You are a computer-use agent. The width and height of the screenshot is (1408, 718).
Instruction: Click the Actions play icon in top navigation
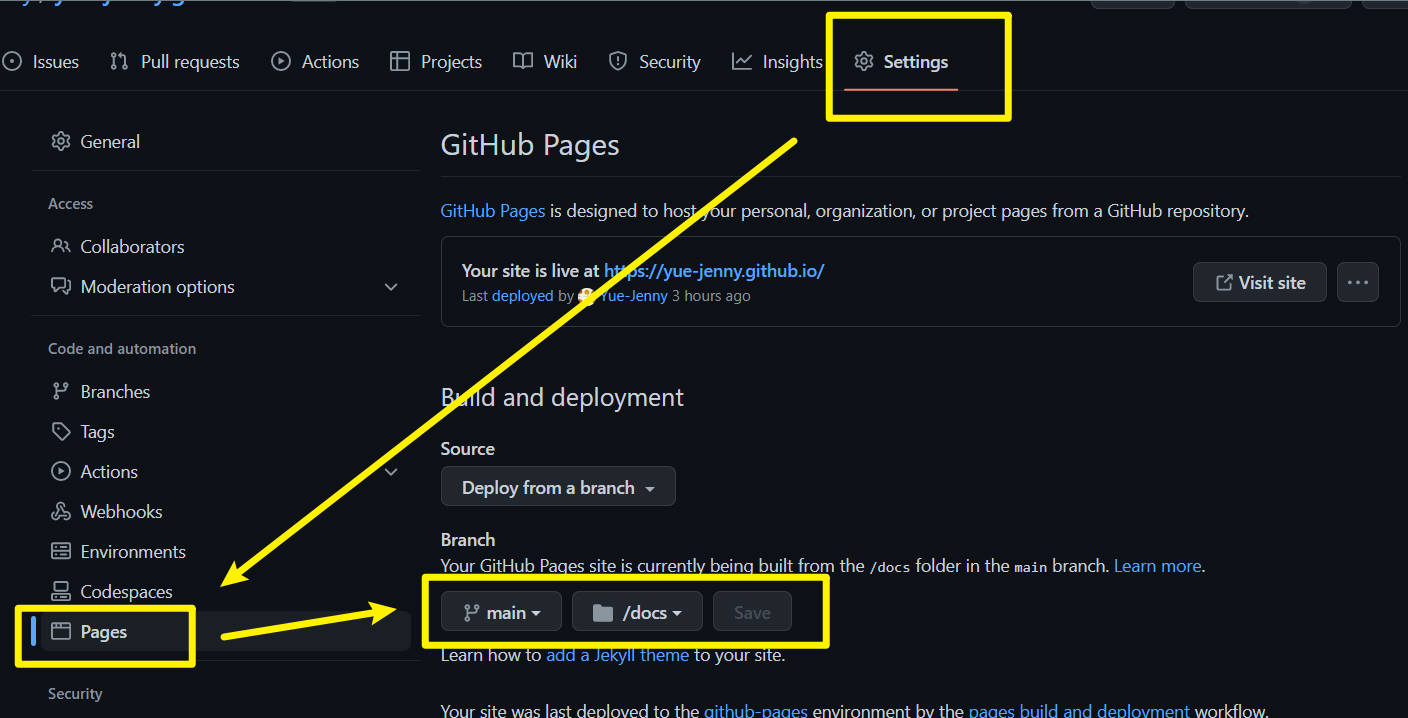tap(281, 62)
